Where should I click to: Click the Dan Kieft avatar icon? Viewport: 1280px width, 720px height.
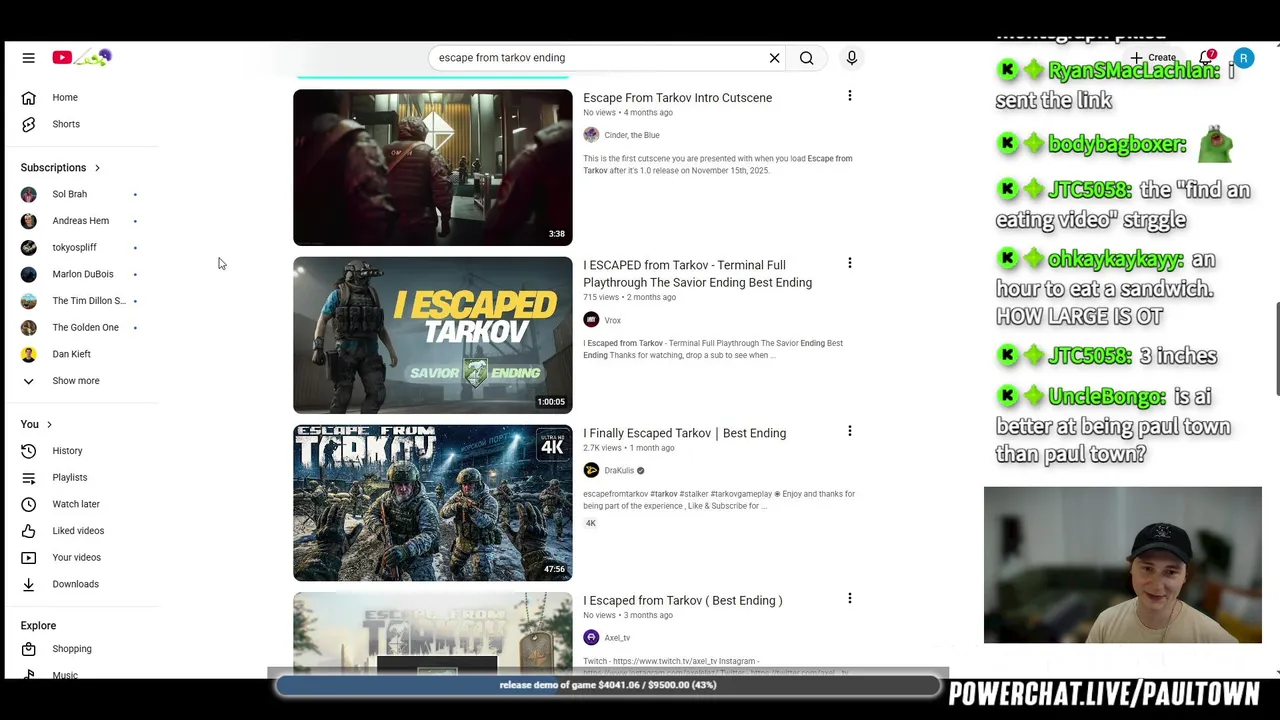pos(29,354)
